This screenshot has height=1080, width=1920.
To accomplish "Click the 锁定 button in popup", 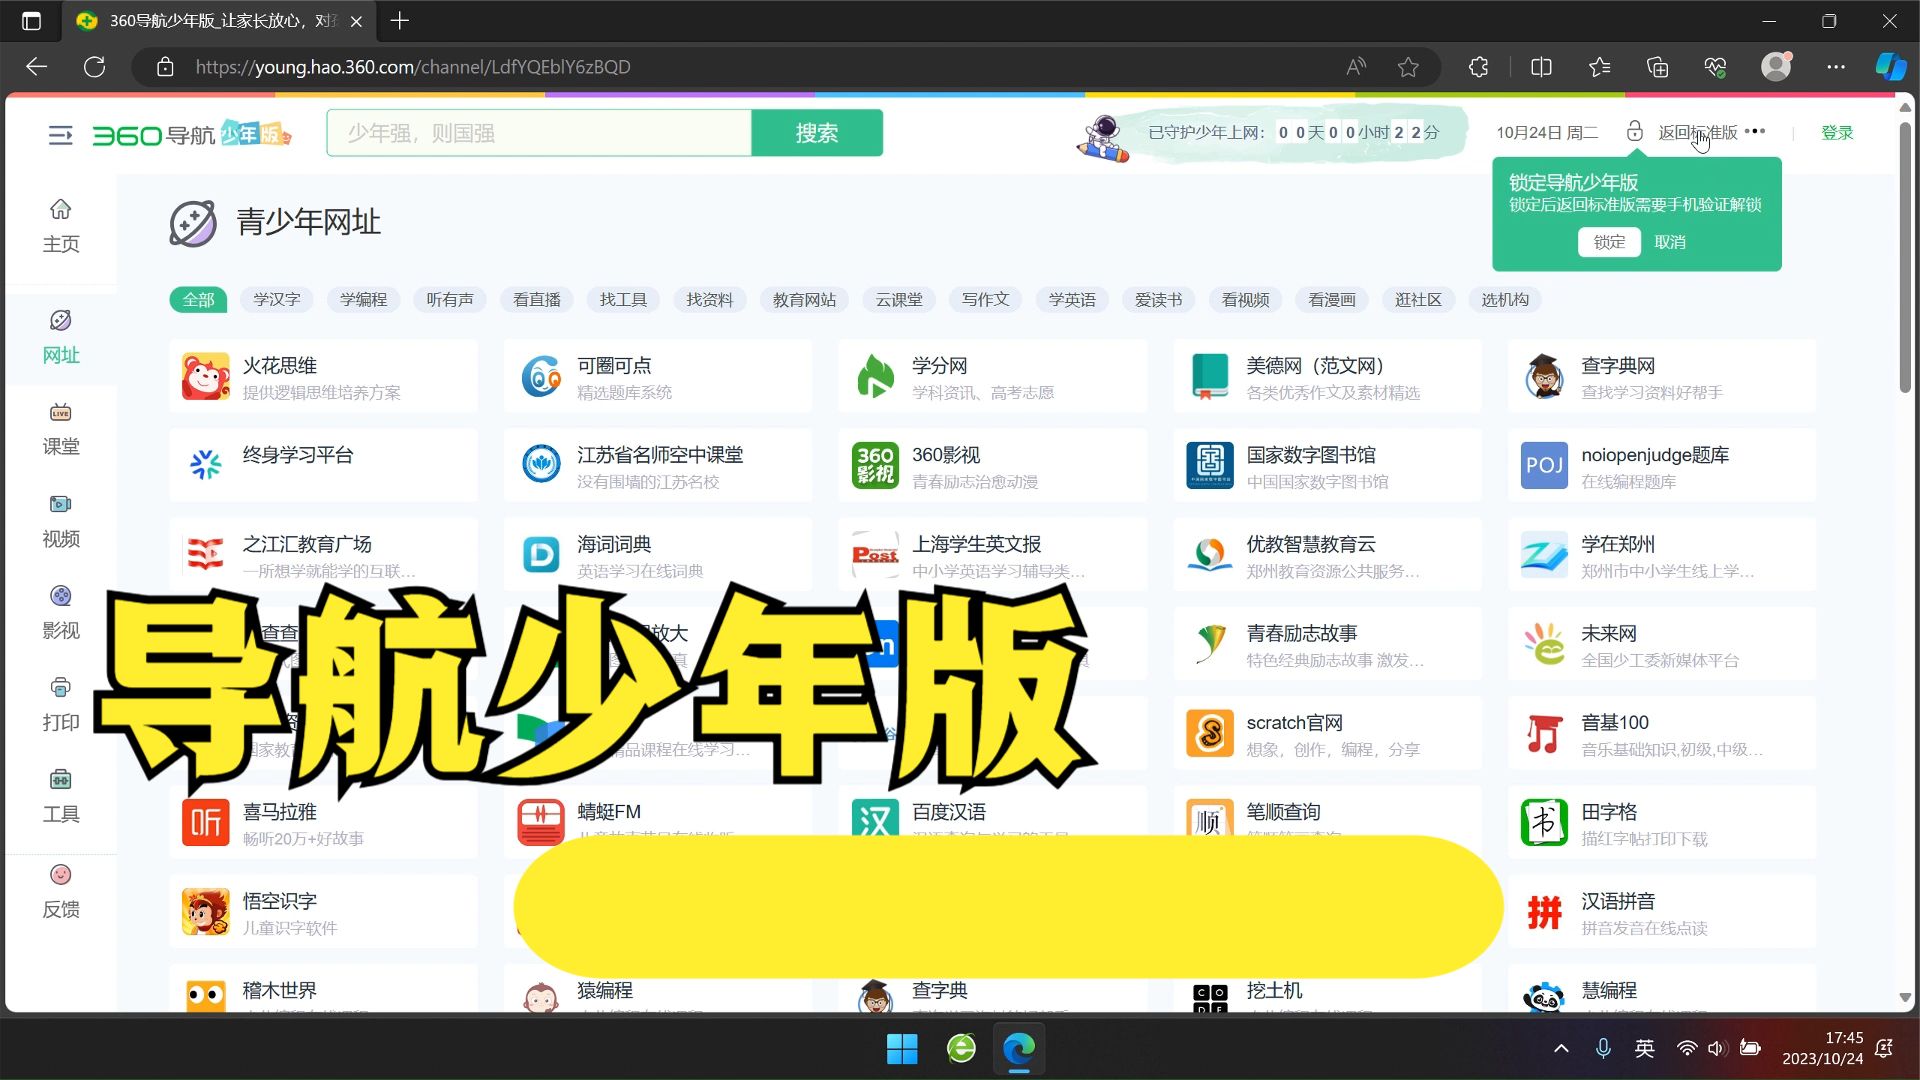I will (x=1608, y=242).
